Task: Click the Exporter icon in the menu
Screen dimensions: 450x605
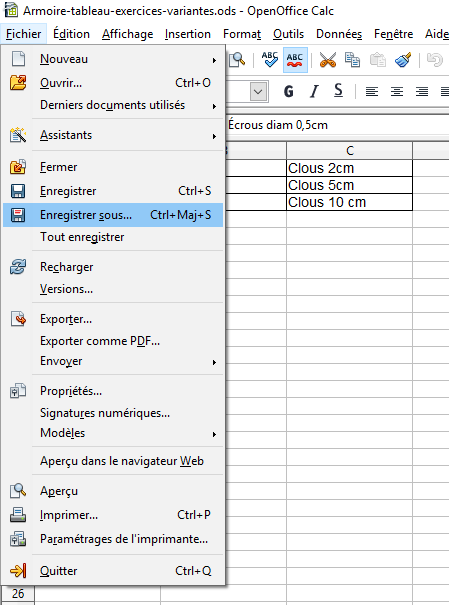Action: 18,319
